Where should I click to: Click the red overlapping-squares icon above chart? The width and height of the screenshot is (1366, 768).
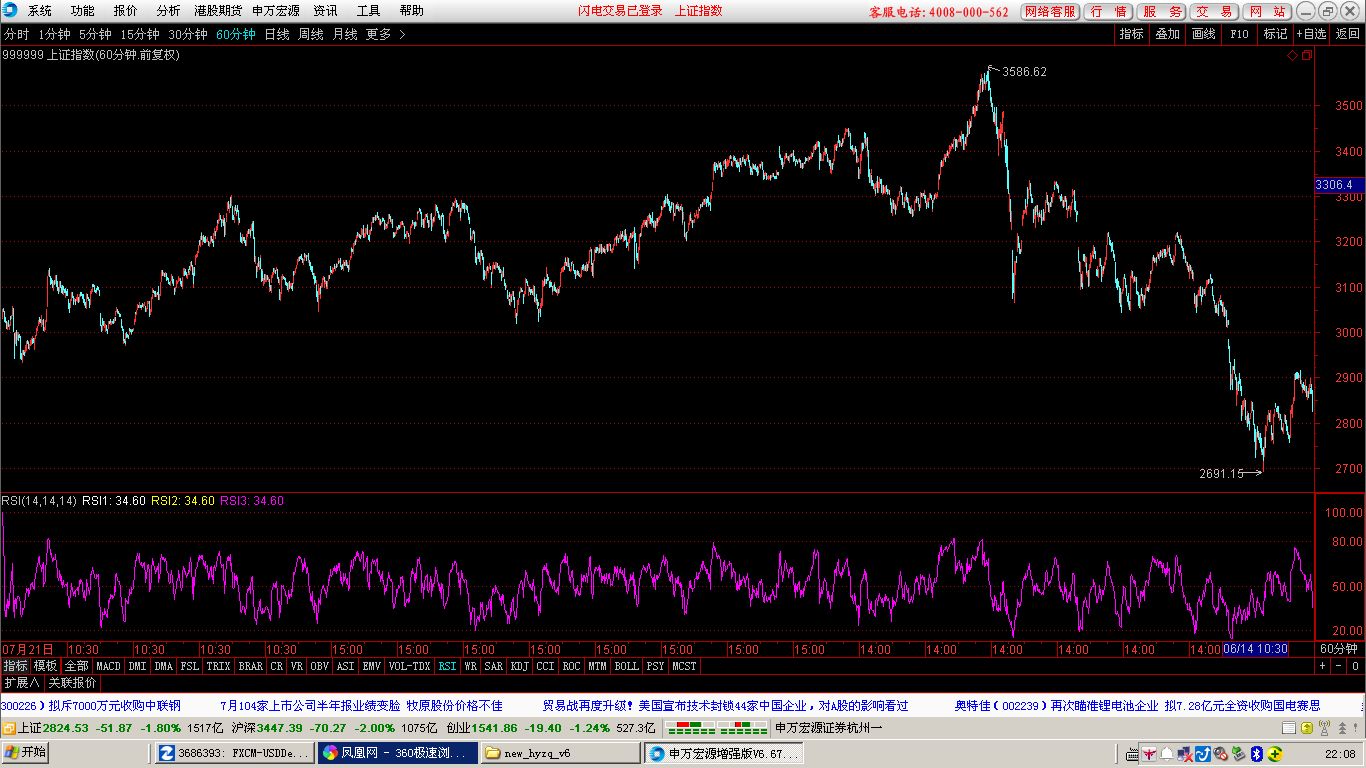click(x=1305, y=56)
